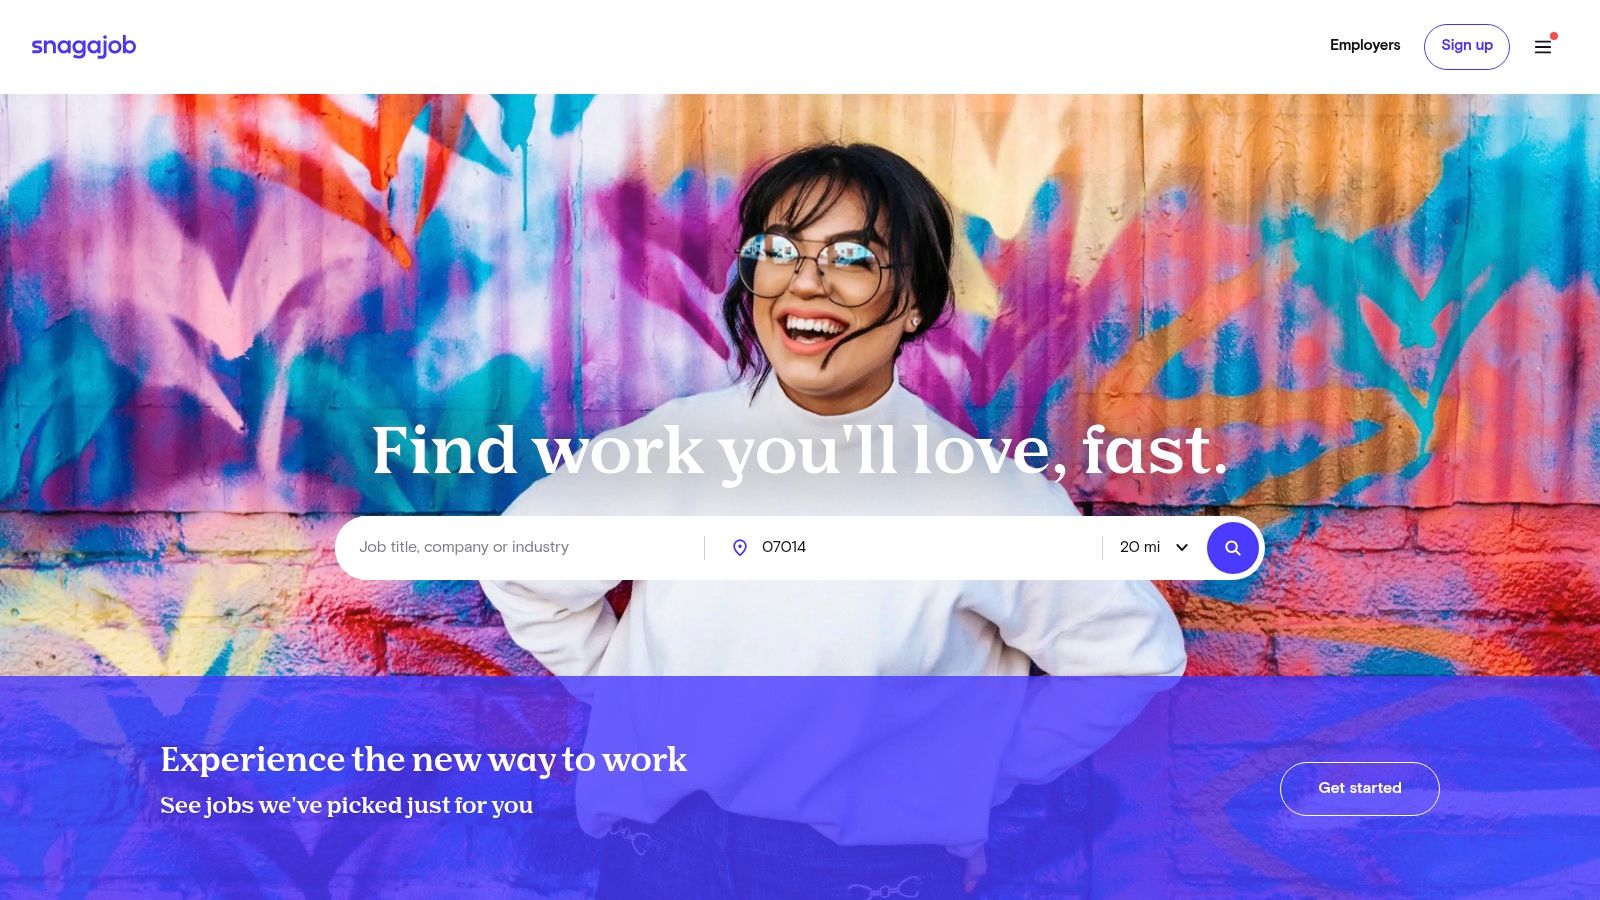This screenshot has width=1600, height=900.
Task: Click the location pin icon
Action: pyautogui.click(x=740, y=548)
